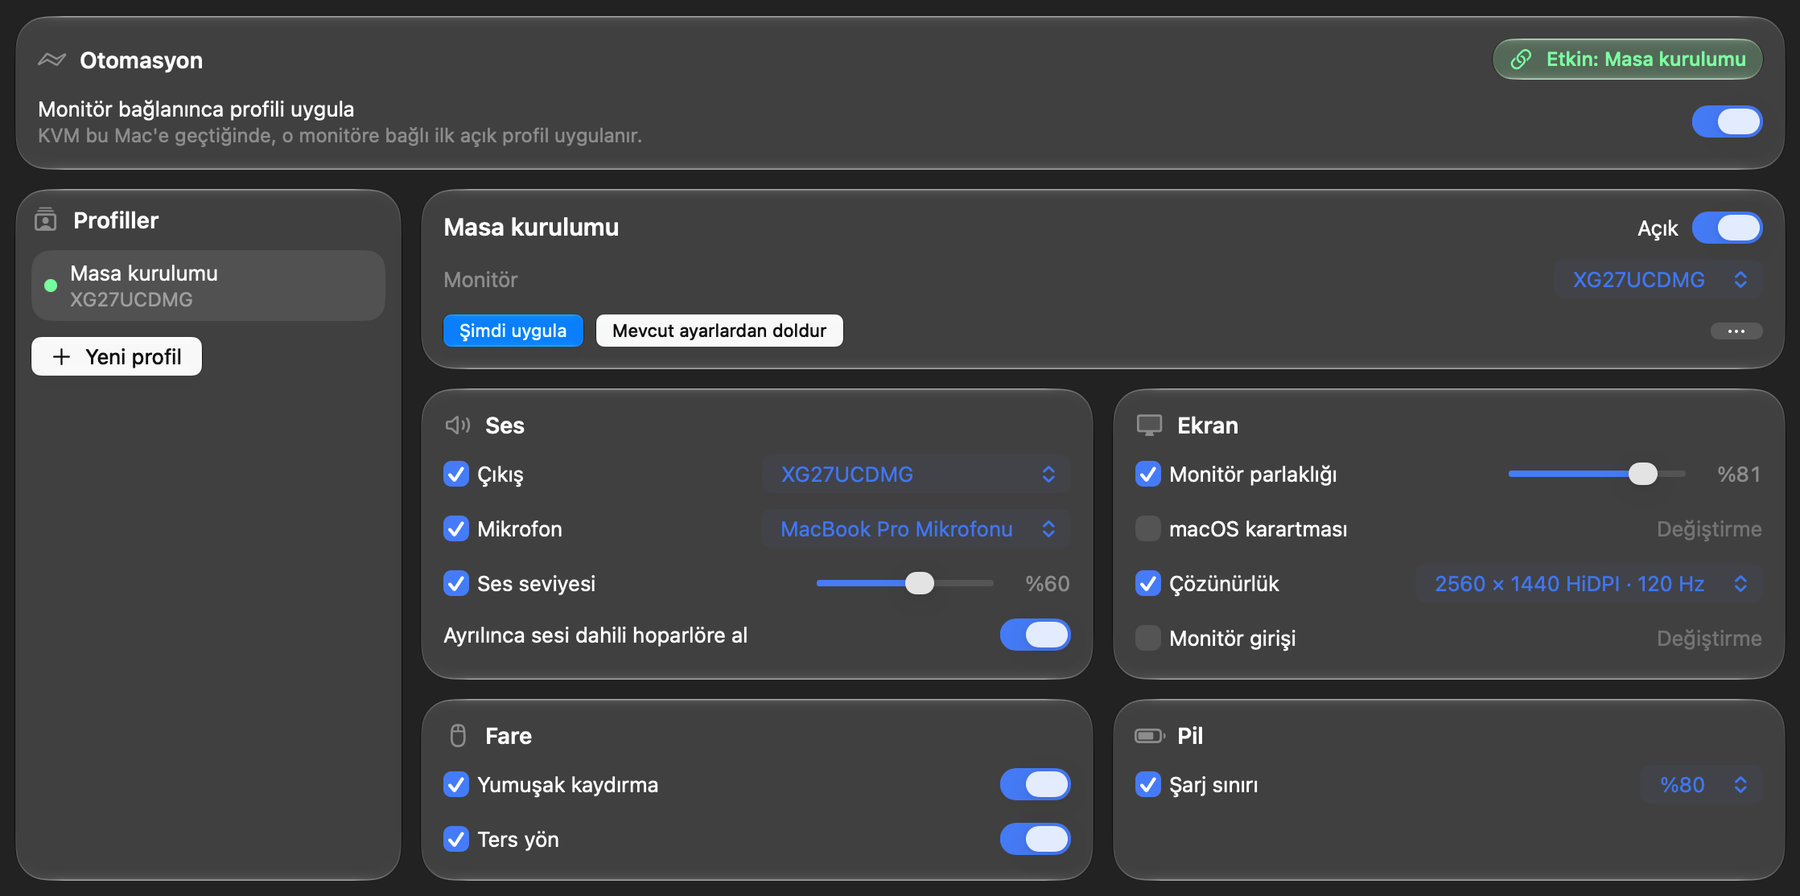The height and width of the screenshot is (896, 1800).
Task: Uncheck the Çıkış checkbox
Action: 456,474
